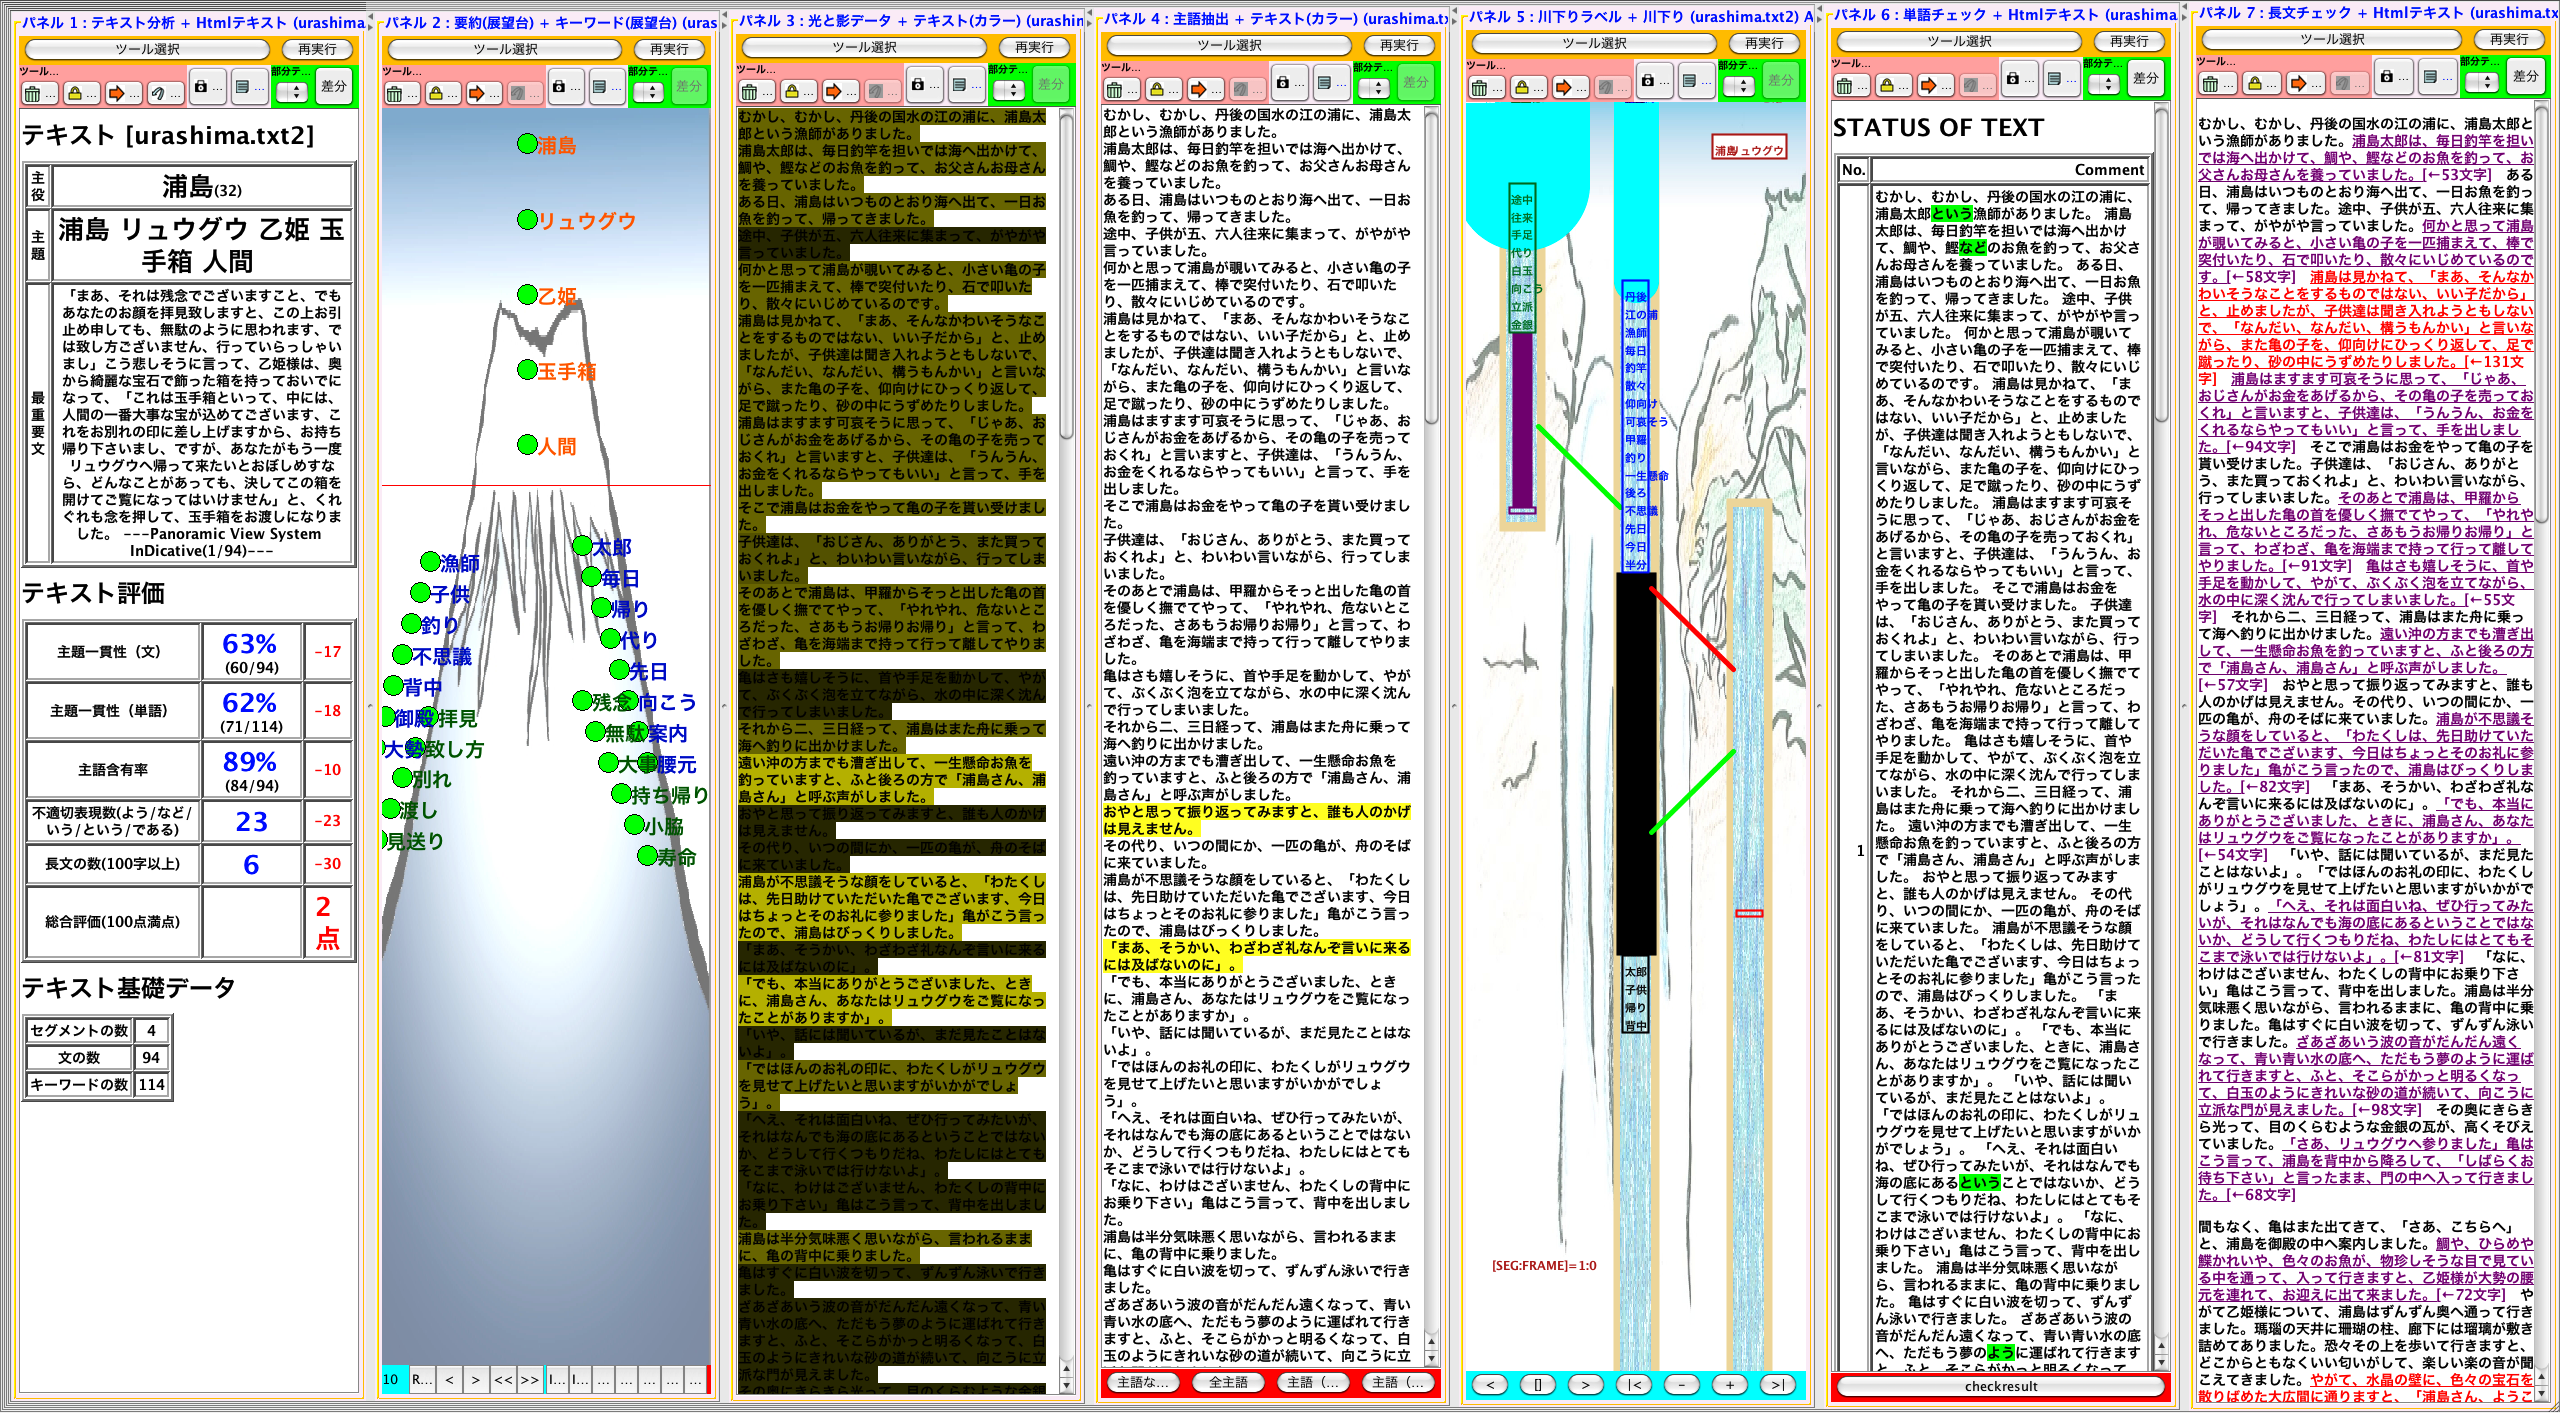Screen dimensions: 2560x1413
Task: Click the camera snapshot icon in Panel 3
Action: tap(919, 86)
